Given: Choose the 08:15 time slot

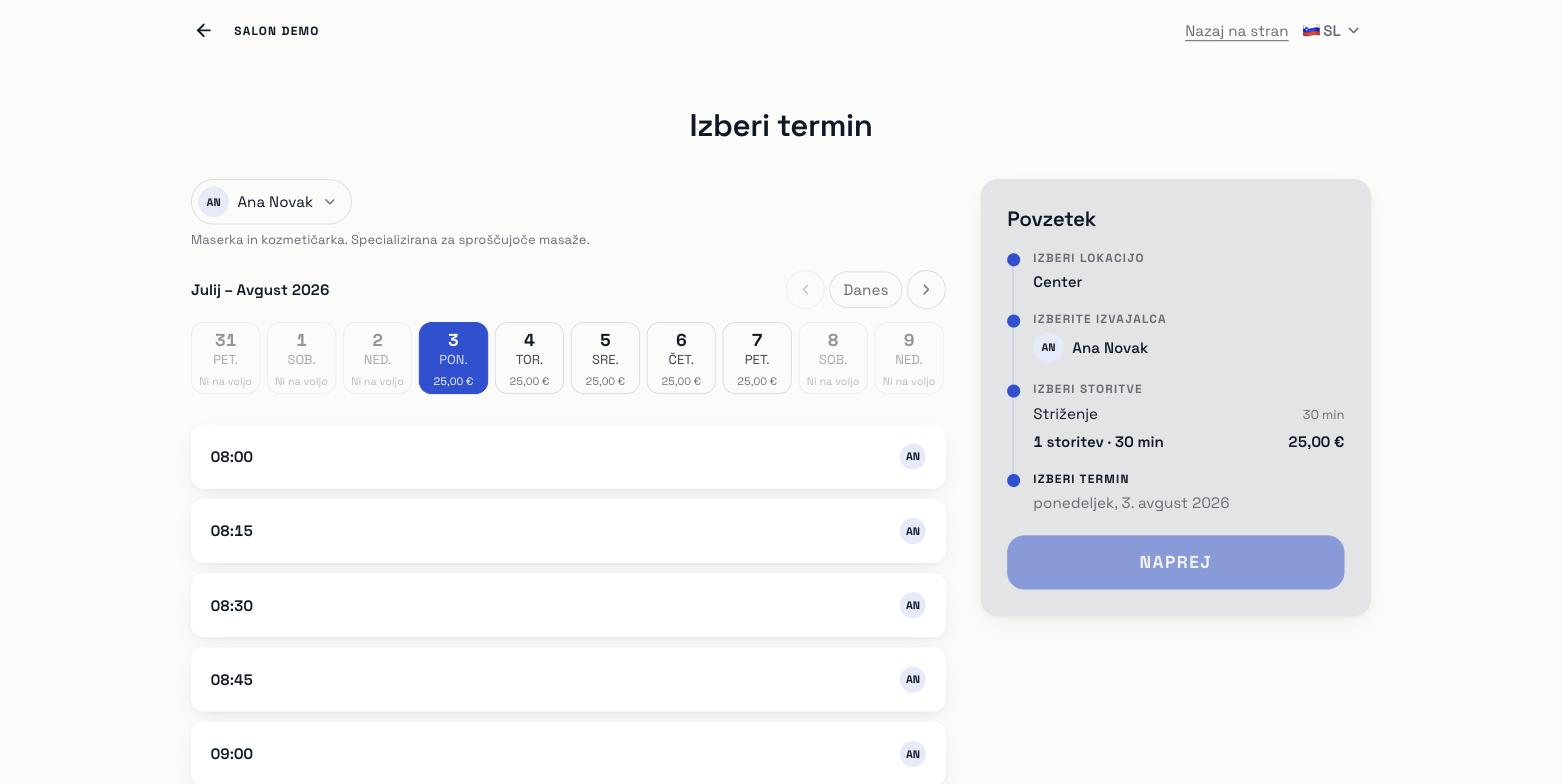Looking at the screenshot, I should 568,531.
